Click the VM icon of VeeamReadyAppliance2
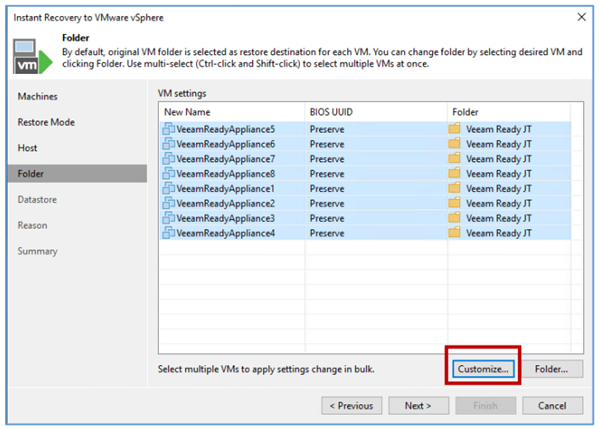This screenshot has height=429, width=602. pos(169,203)
